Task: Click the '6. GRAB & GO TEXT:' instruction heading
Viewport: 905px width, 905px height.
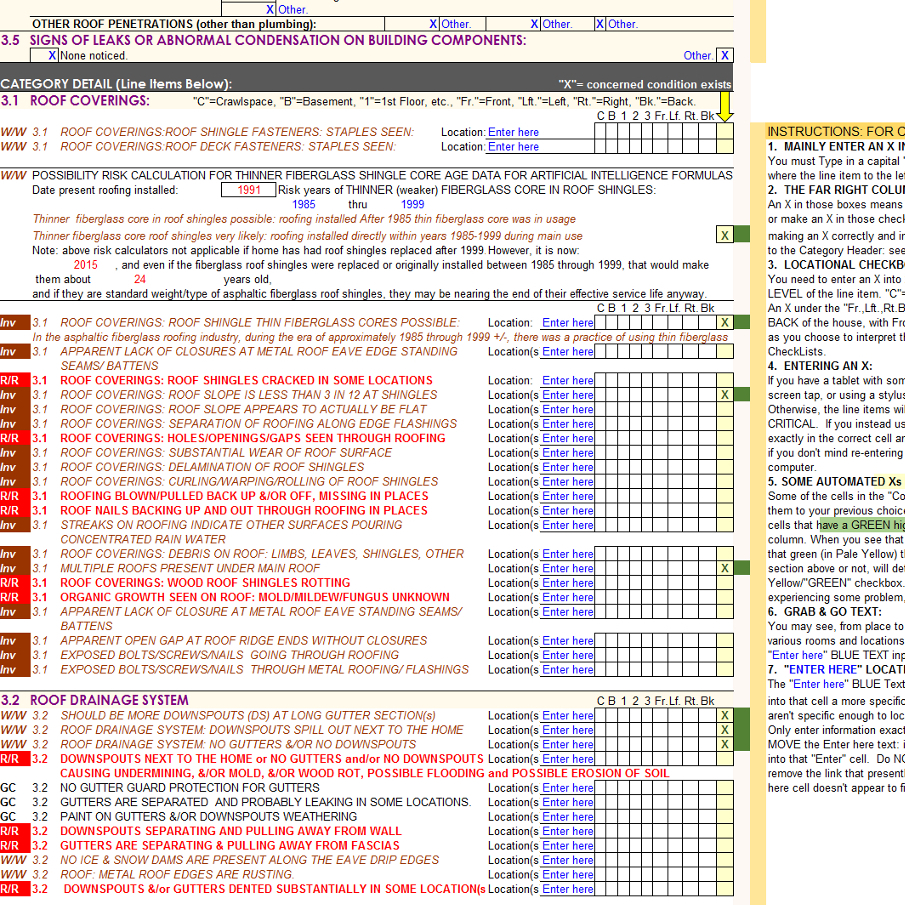Action: 825,612
